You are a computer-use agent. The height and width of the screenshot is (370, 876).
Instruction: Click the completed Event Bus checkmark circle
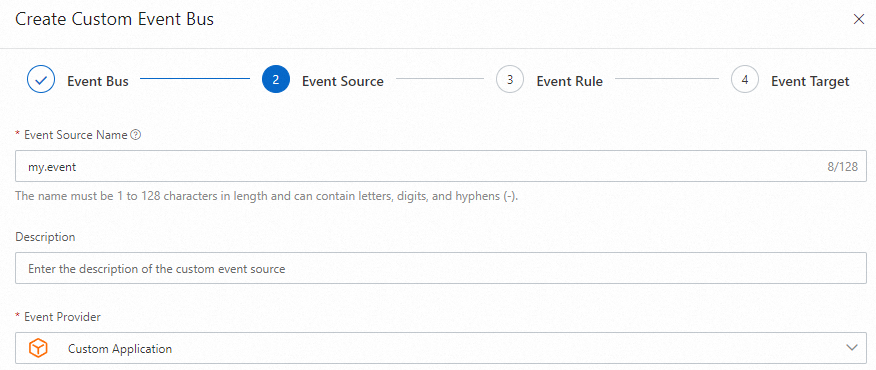click(x=41, y=80)
